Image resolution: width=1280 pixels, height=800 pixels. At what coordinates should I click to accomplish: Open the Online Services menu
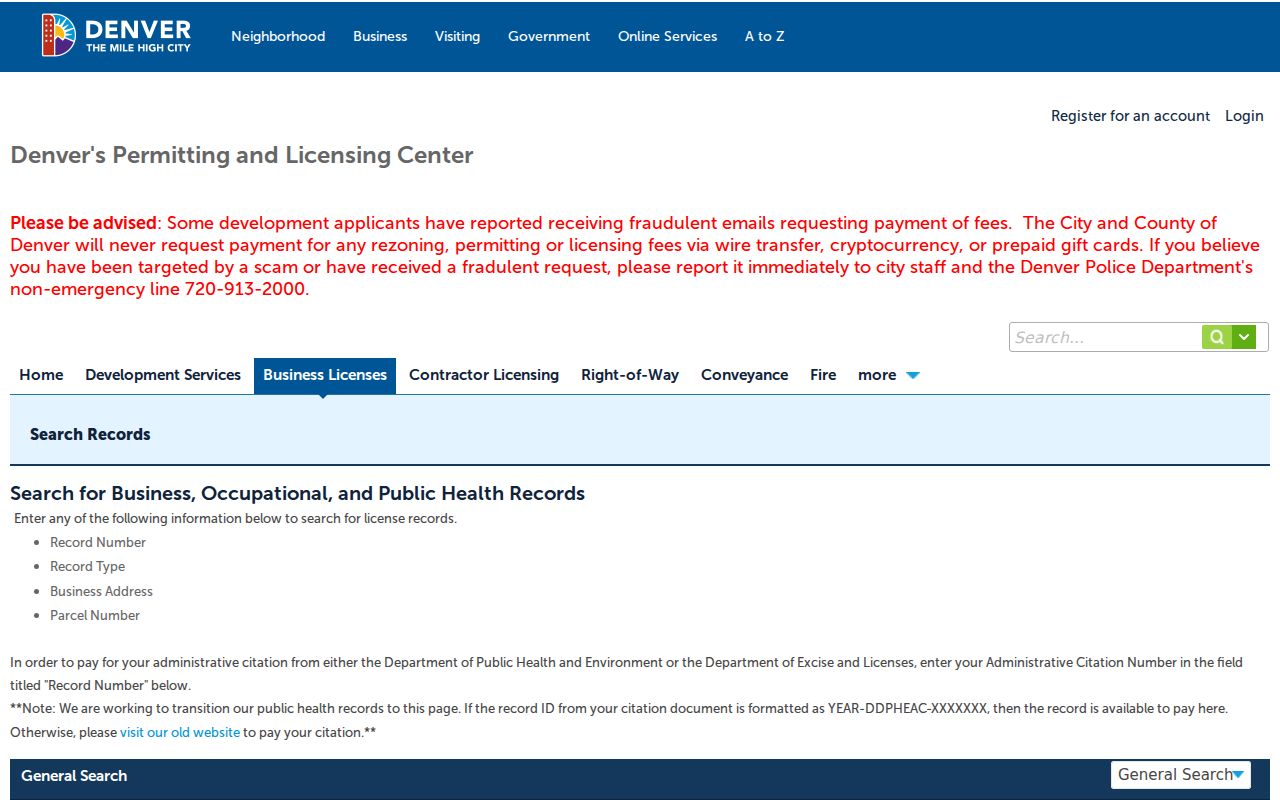[667, 36]
